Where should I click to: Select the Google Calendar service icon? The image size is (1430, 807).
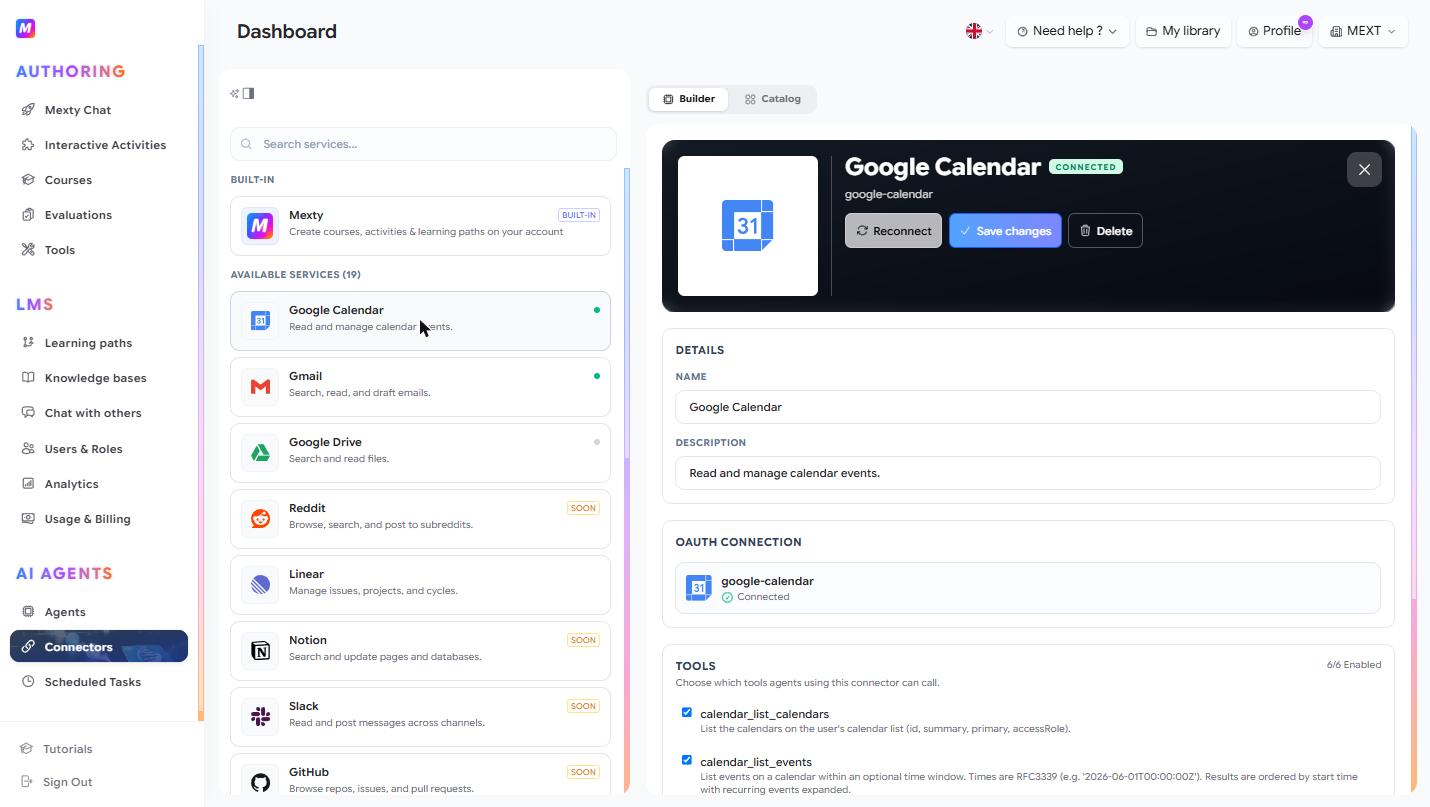(x=260, y=321)
